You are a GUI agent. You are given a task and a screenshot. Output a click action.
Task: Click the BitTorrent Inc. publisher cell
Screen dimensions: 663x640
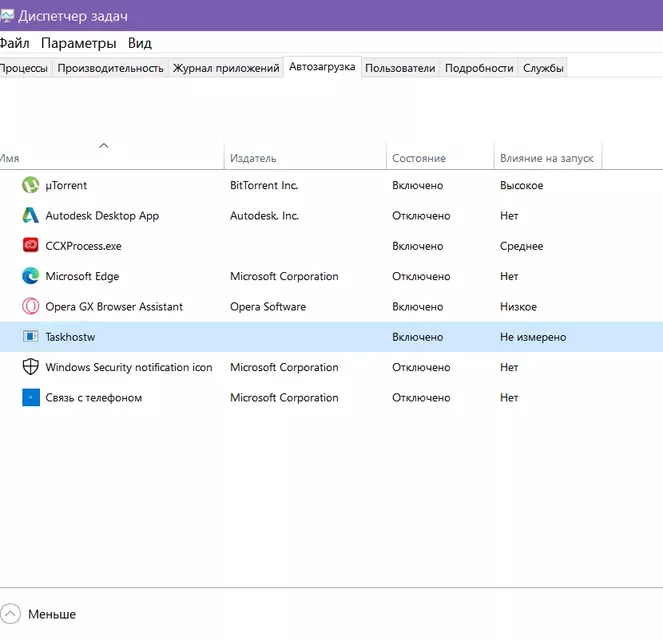tap(264, 185)
